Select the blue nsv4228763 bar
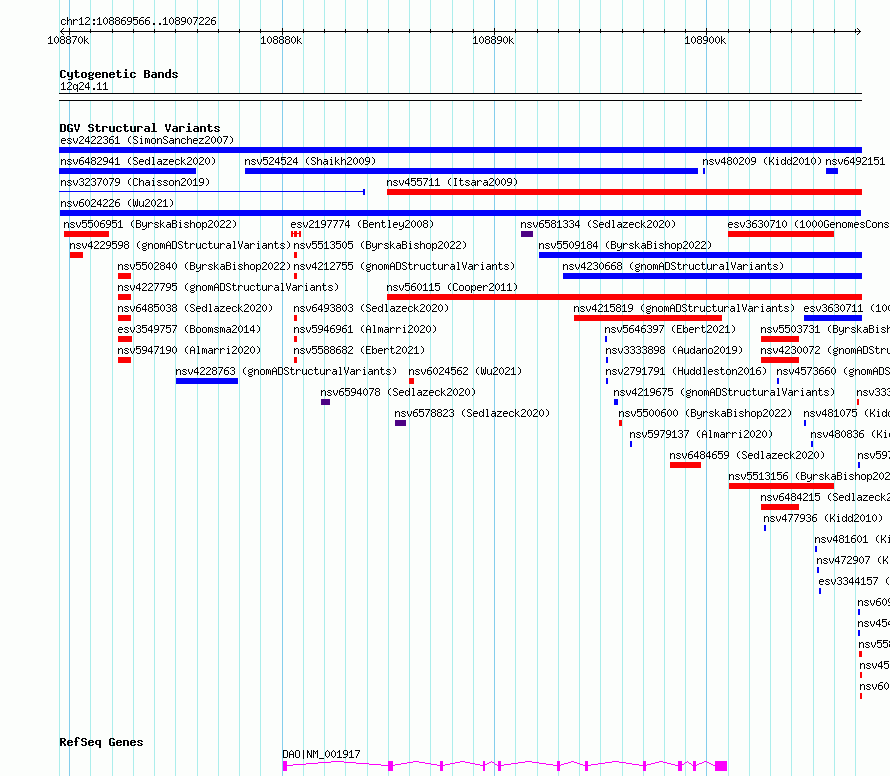The width and height of the screenshot is (890, 776). coord(207,381)
